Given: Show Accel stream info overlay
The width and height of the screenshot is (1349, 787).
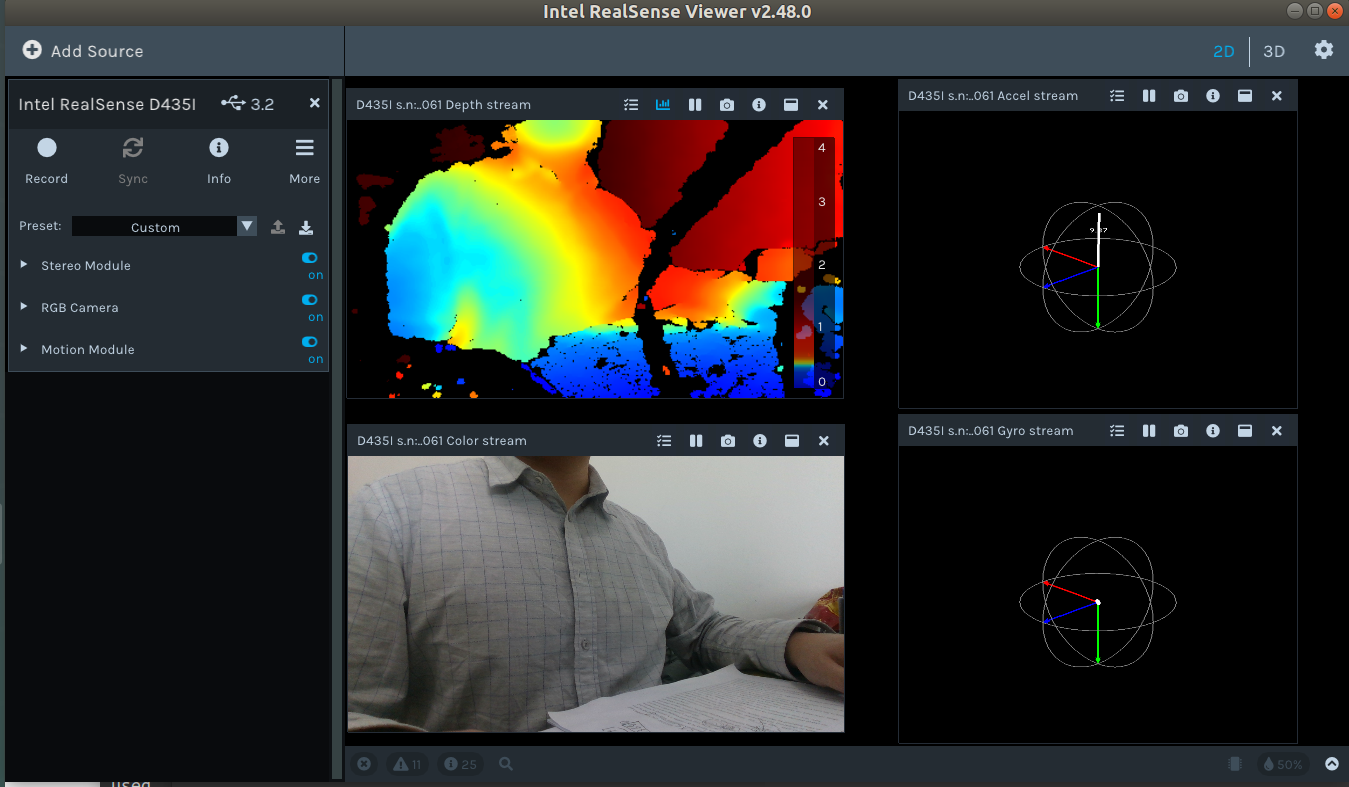Looking at the screenshot, I should tap(1213, 96).
